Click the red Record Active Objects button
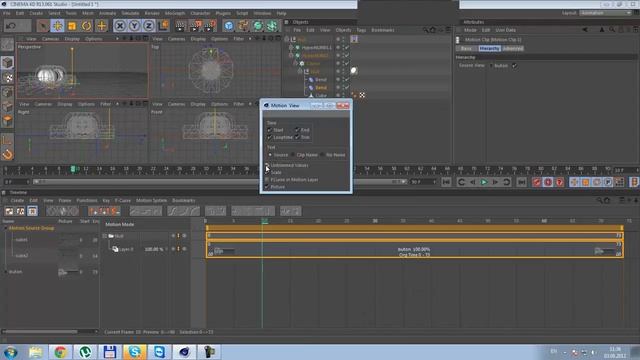The image size is (640, 360). pos(537,182)
